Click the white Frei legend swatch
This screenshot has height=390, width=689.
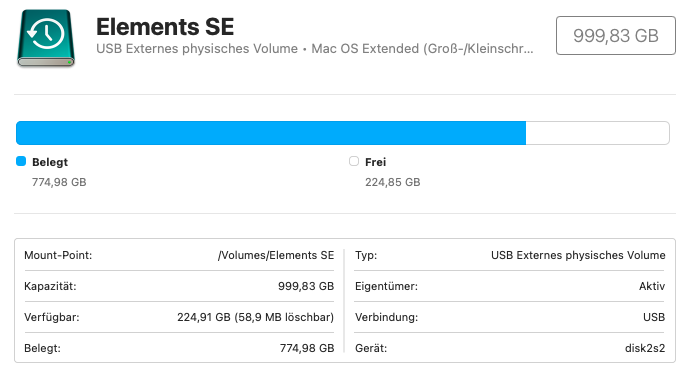click(x=354, y=161)
